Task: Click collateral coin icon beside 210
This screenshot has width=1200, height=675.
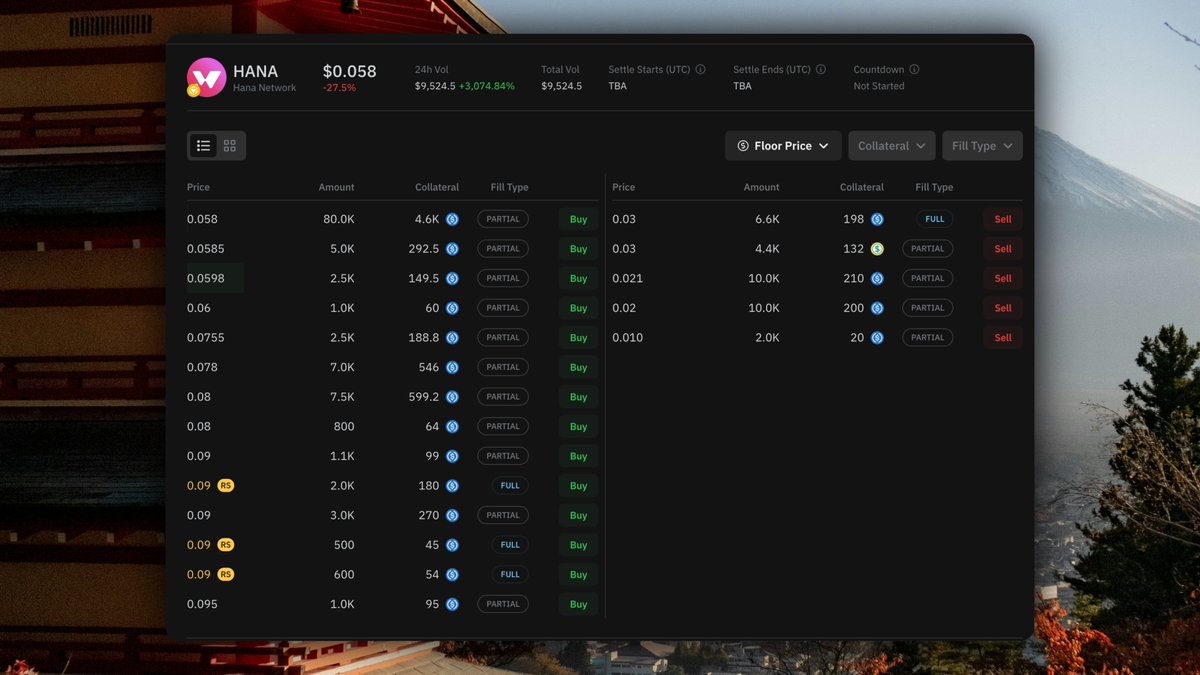Action: tap(877, 278)
